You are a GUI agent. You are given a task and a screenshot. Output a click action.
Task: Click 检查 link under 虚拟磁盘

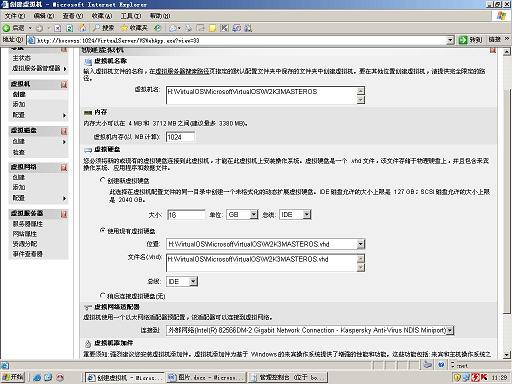point(19,152)
